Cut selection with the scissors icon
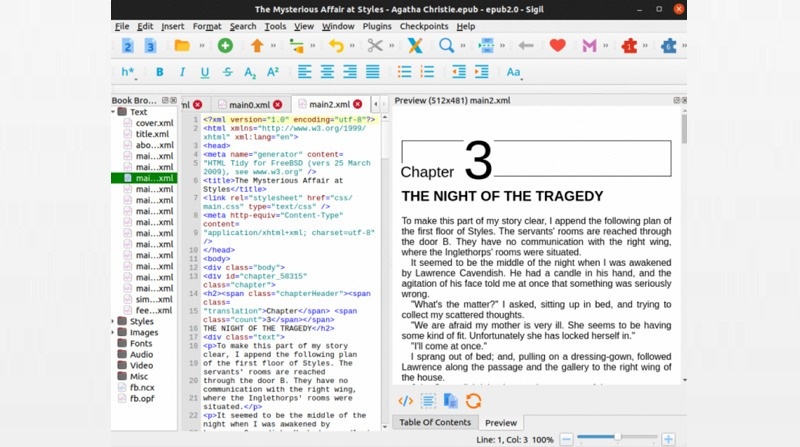This screenshot has width=800, height=447. point(375,46)
